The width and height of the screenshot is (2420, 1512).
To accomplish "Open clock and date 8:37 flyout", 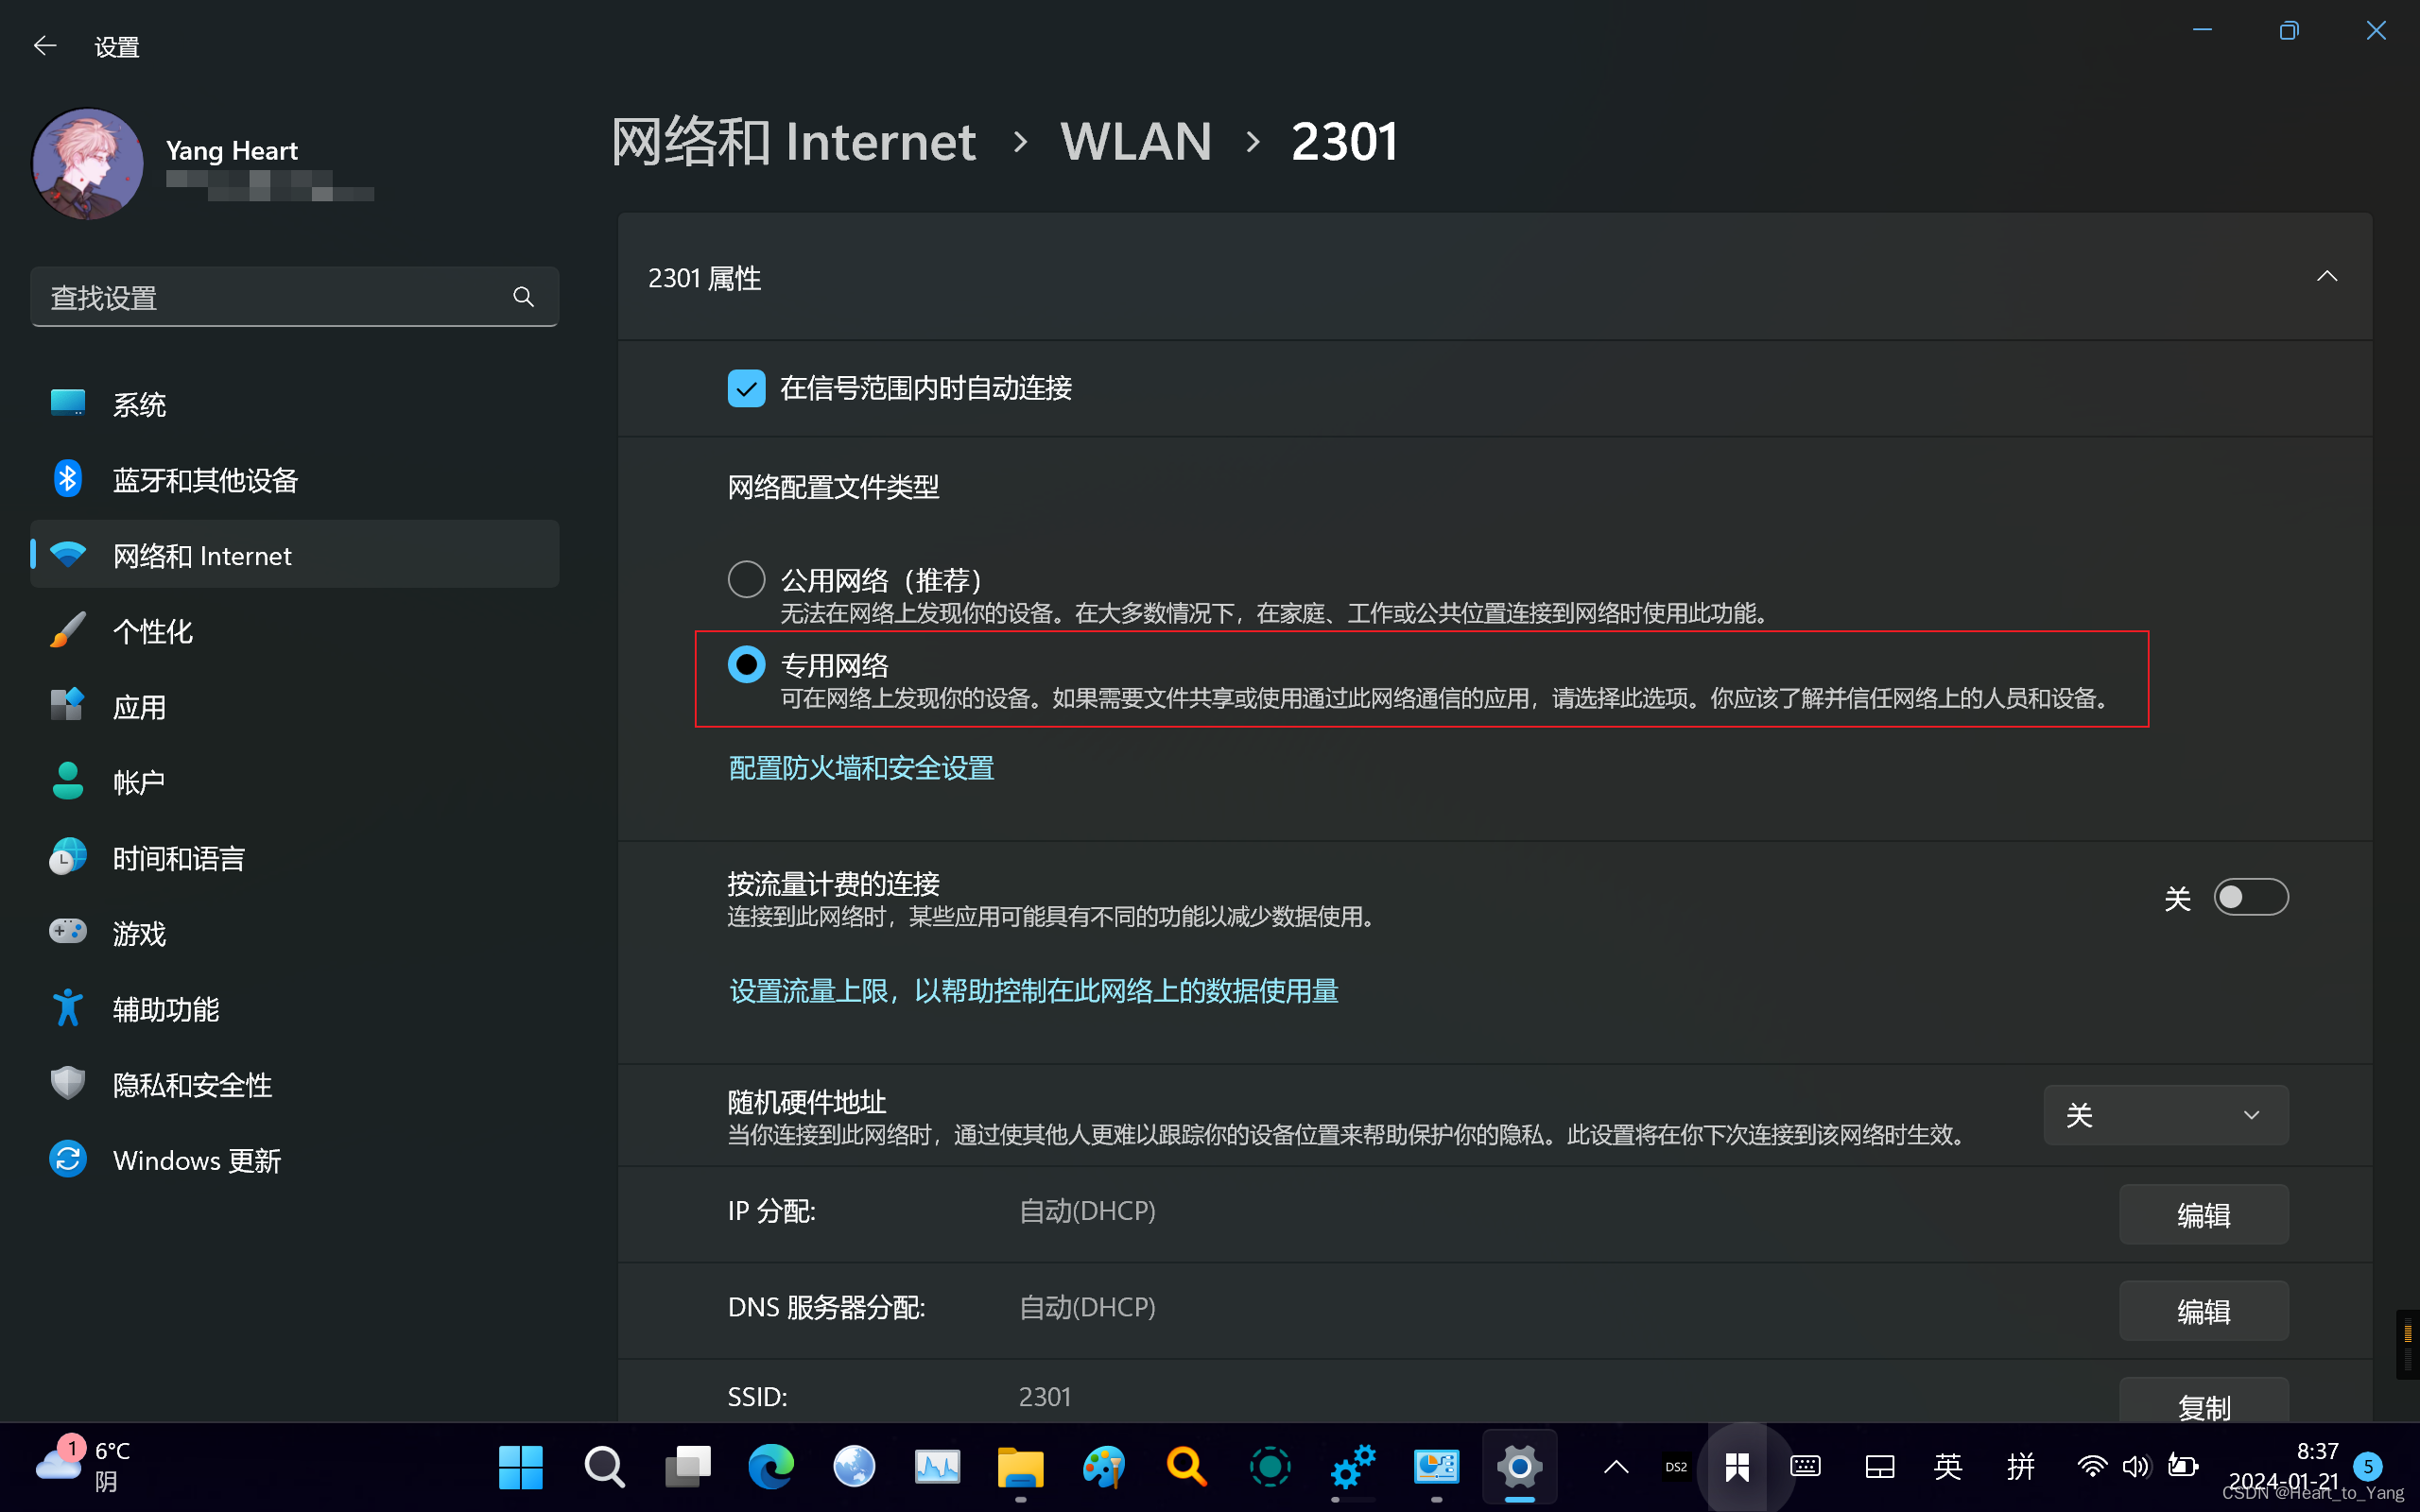I will coord(2283,1465).
